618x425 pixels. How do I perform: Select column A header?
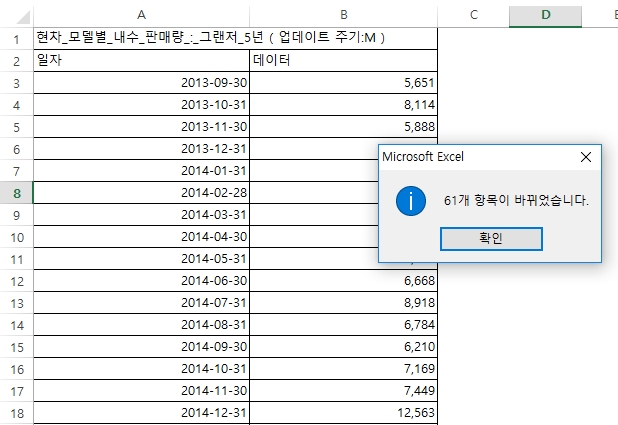141,15
